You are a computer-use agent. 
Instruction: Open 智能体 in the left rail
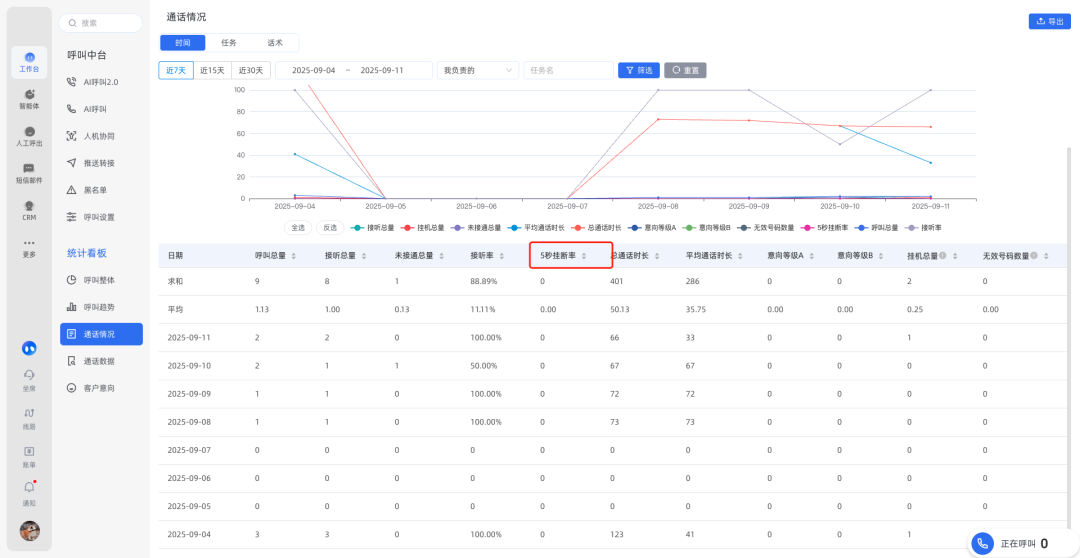click(x=29, y=98)
